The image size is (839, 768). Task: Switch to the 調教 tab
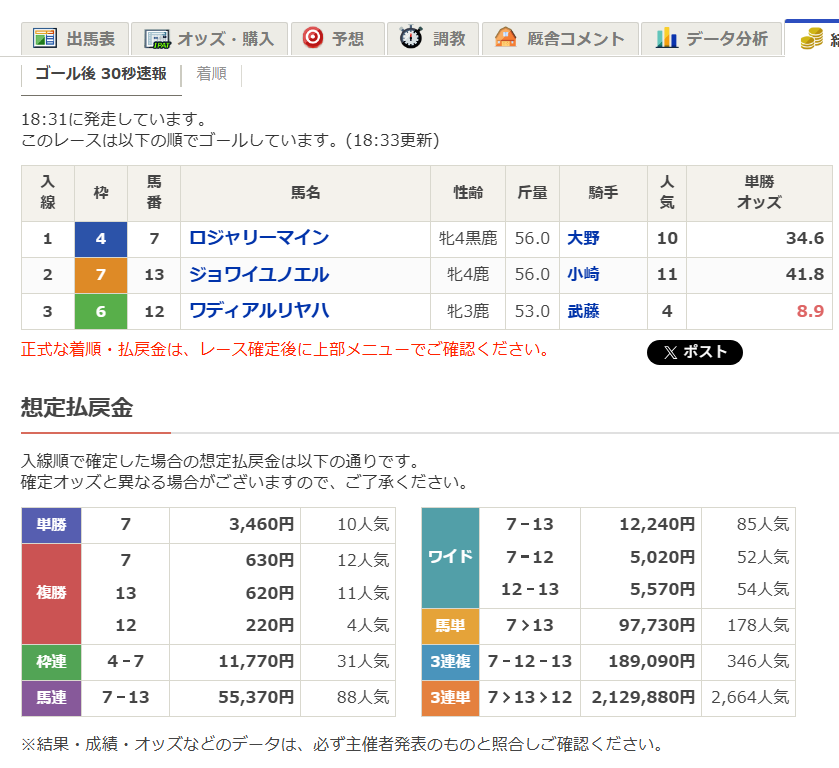click(433, 39)
